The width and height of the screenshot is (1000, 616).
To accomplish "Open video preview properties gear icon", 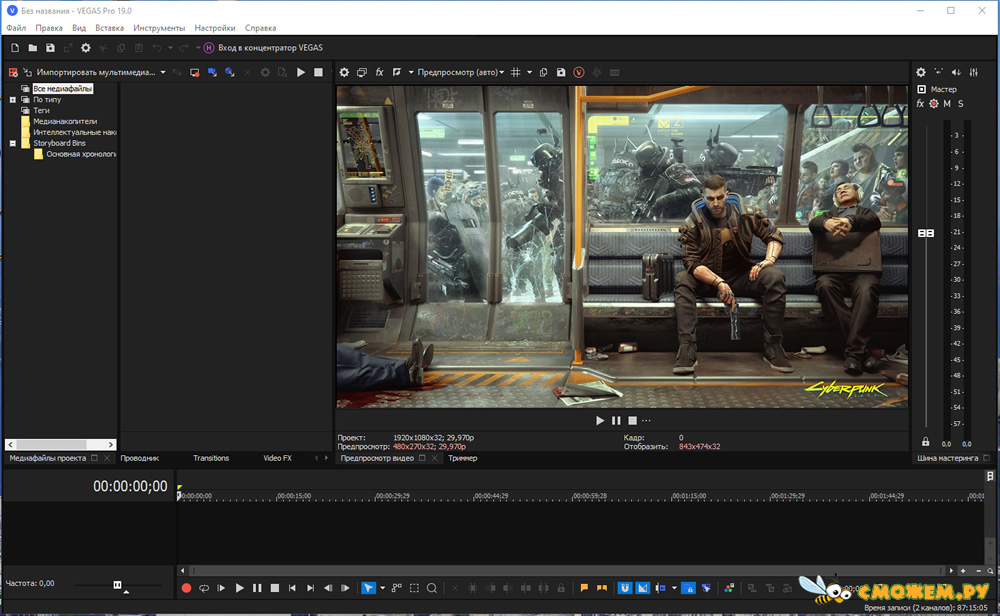I will 344,73.
